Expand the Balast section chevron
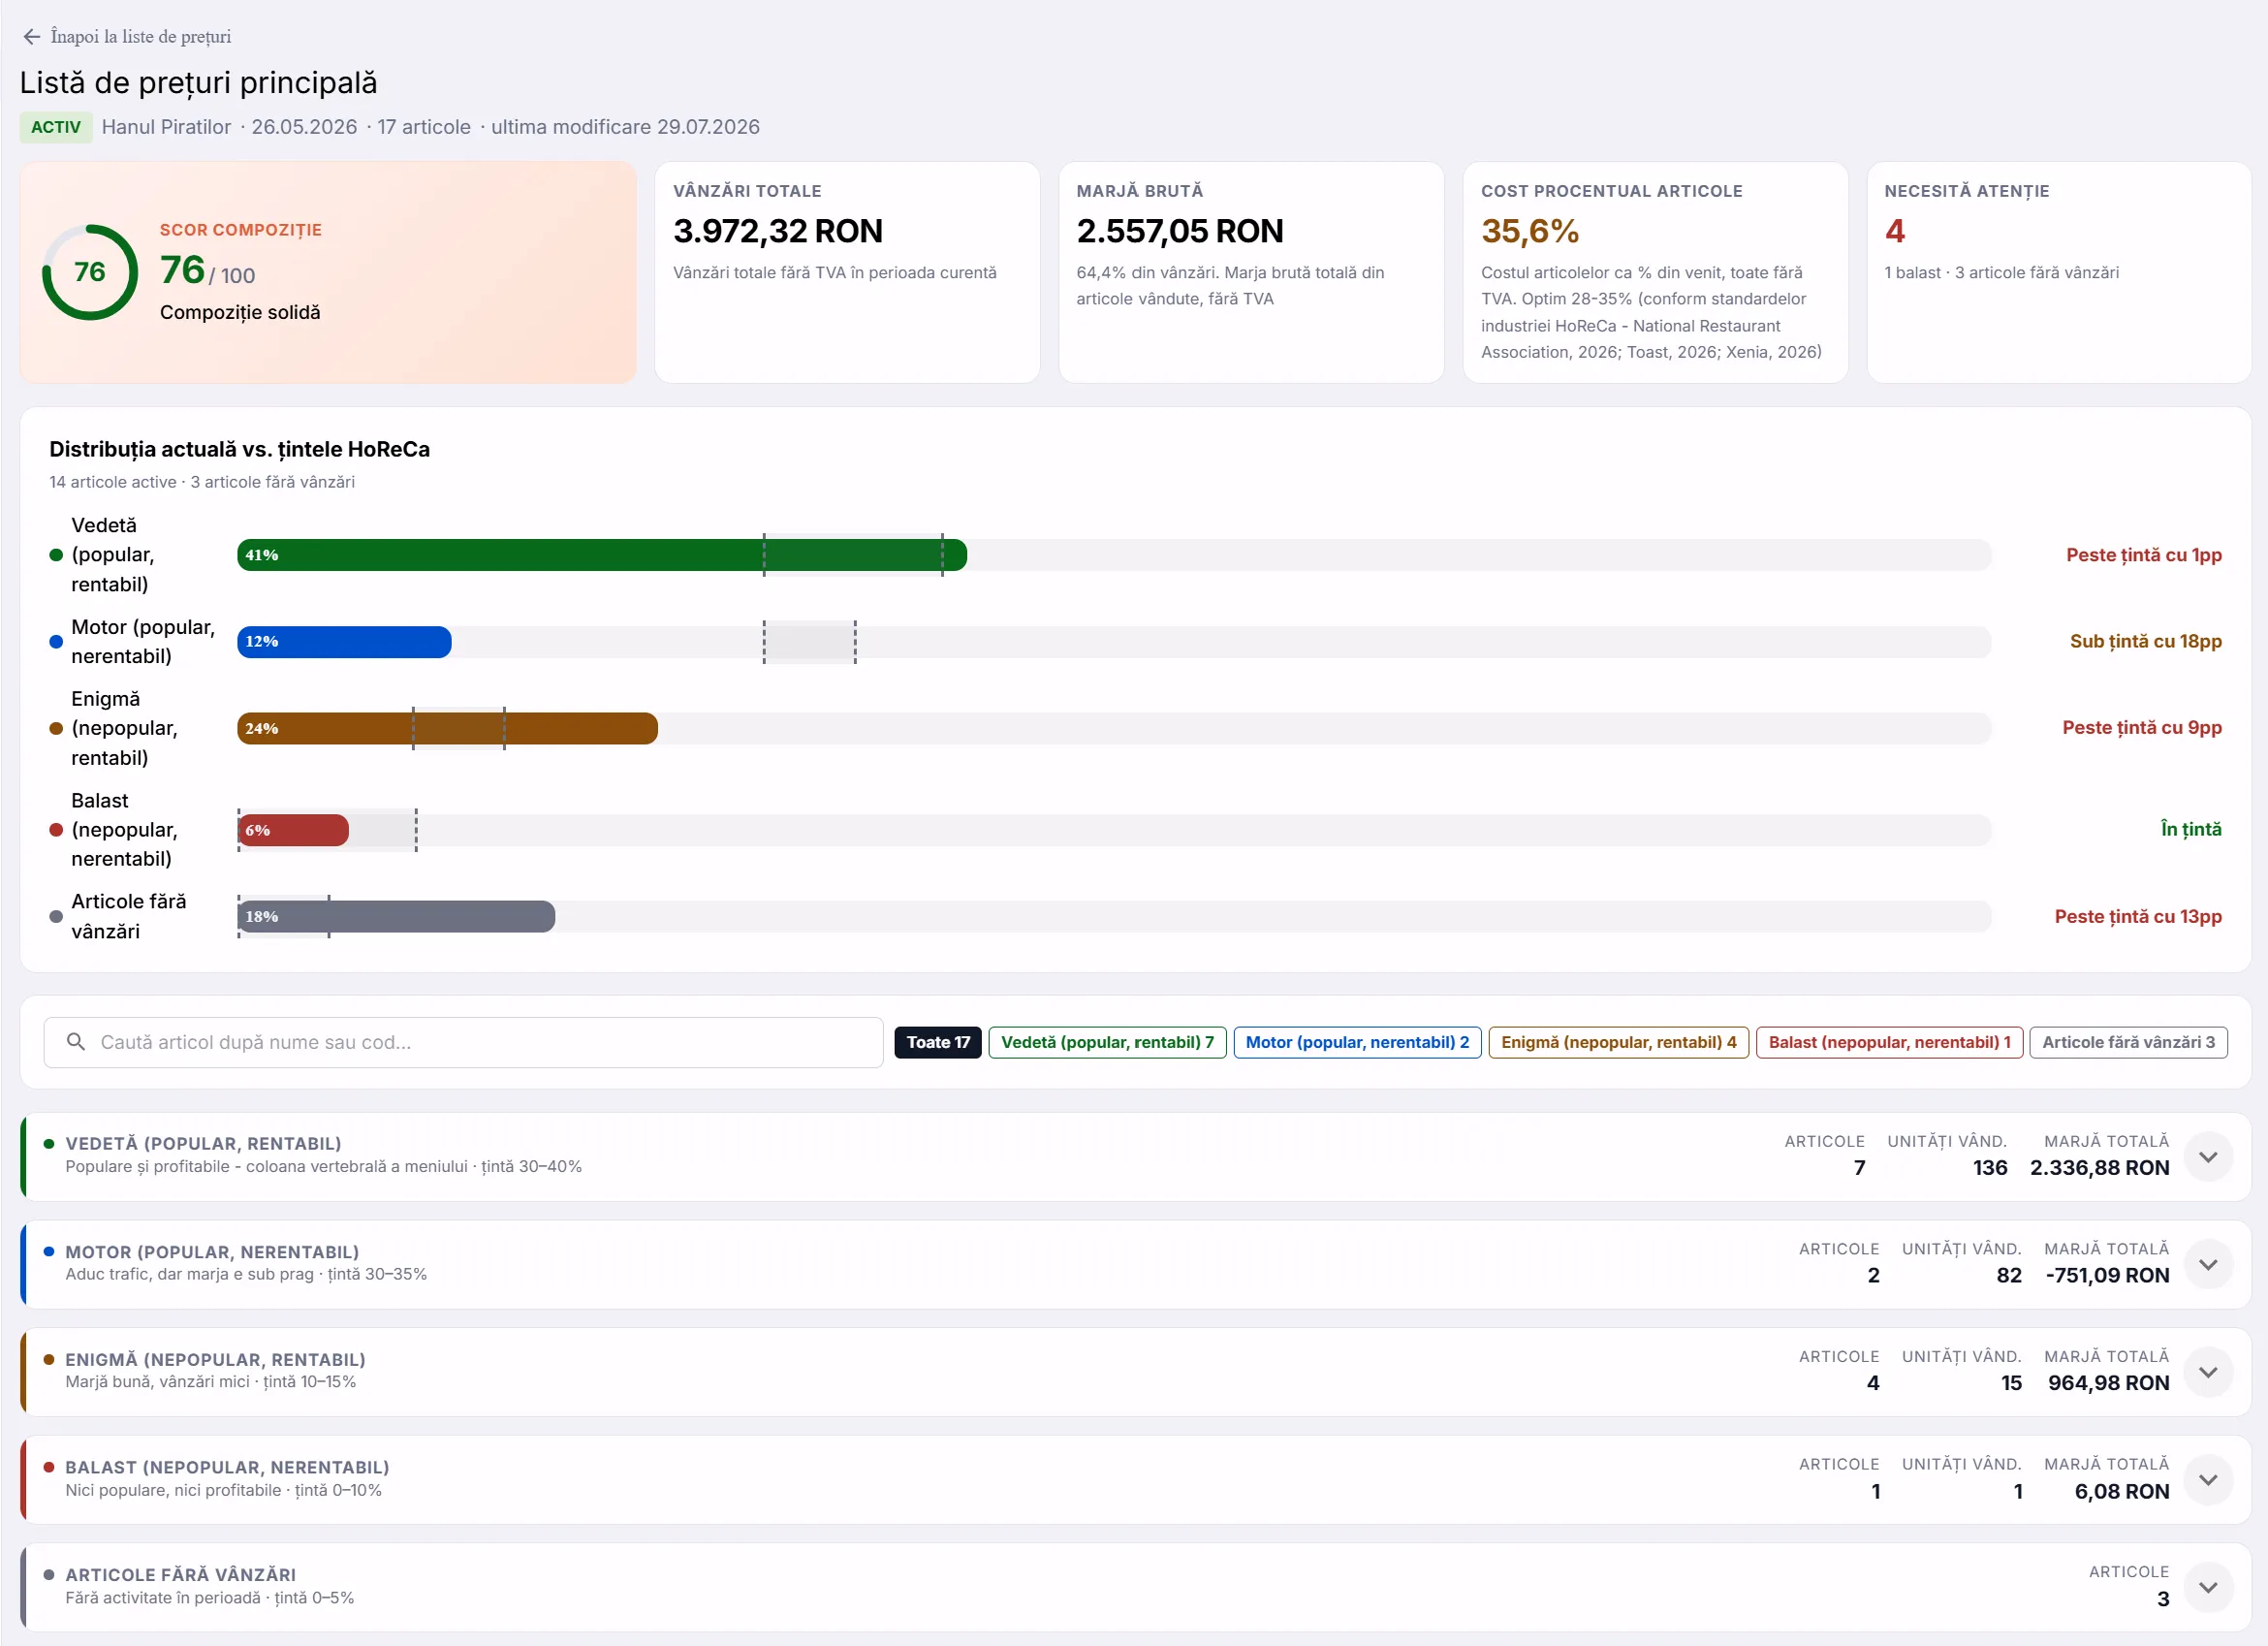Viewport: 2268px width, 1646px height. [2208, 1480]
